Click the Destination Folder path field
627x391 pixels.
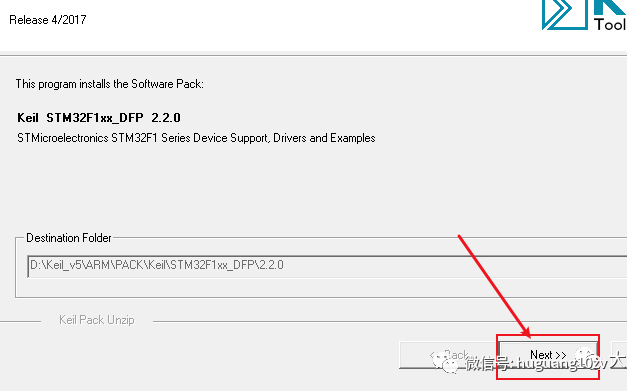tap(327, 266)
